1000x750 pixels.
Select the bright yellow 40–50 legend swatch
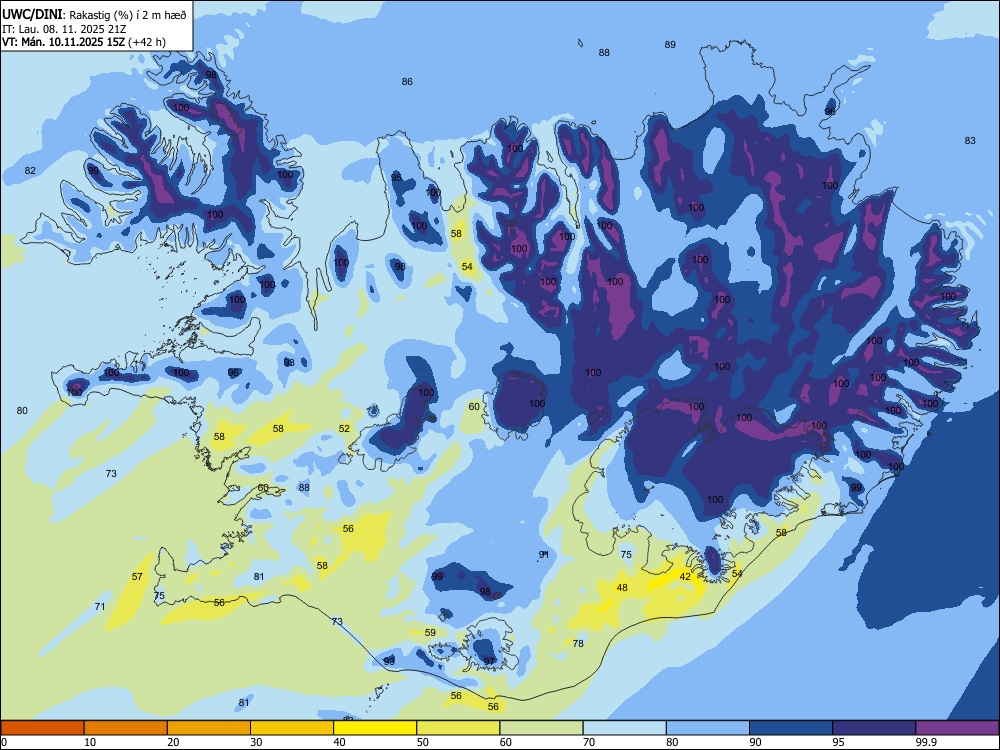[x=375, y=728]
